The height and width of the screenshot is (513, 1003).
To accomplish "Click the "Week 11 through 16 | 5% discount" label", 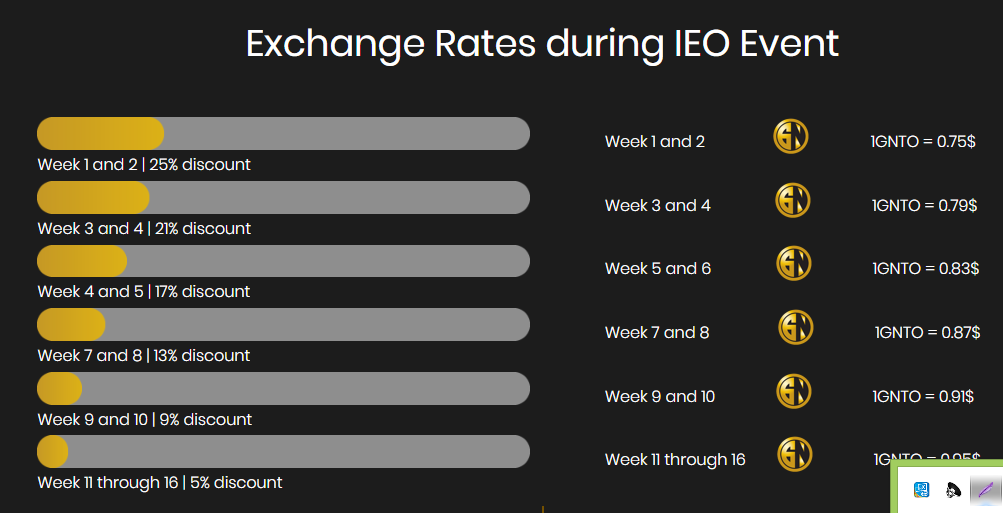I will 160,483.
